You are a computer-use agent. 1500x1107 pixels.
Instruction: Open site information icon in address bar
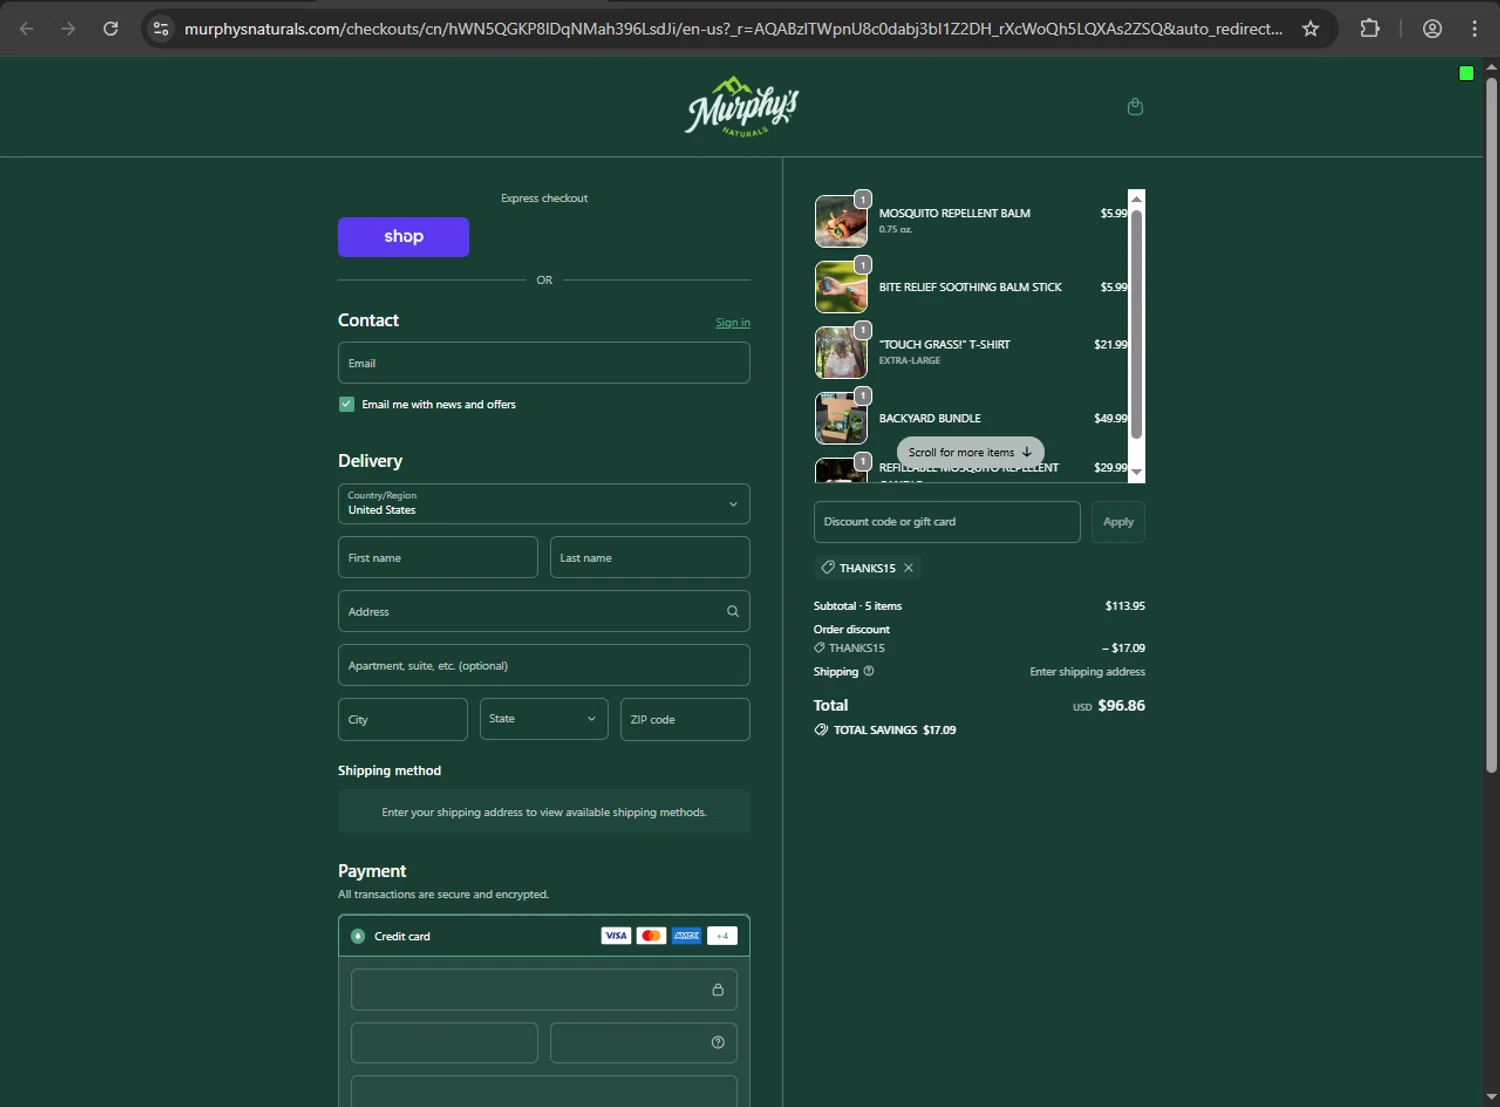pos(161,29)
